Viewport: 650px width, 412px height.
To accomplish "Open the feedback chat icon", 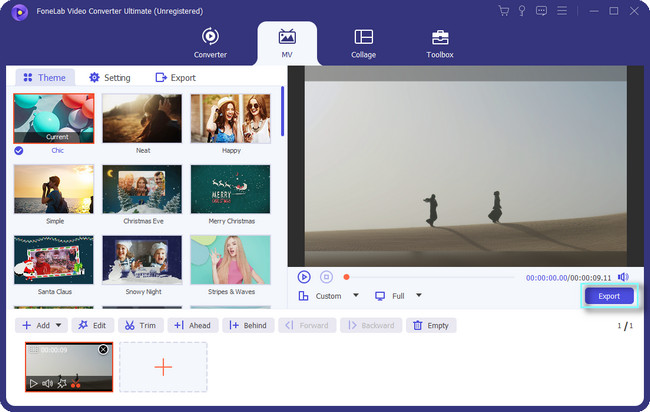I will 541,11.
